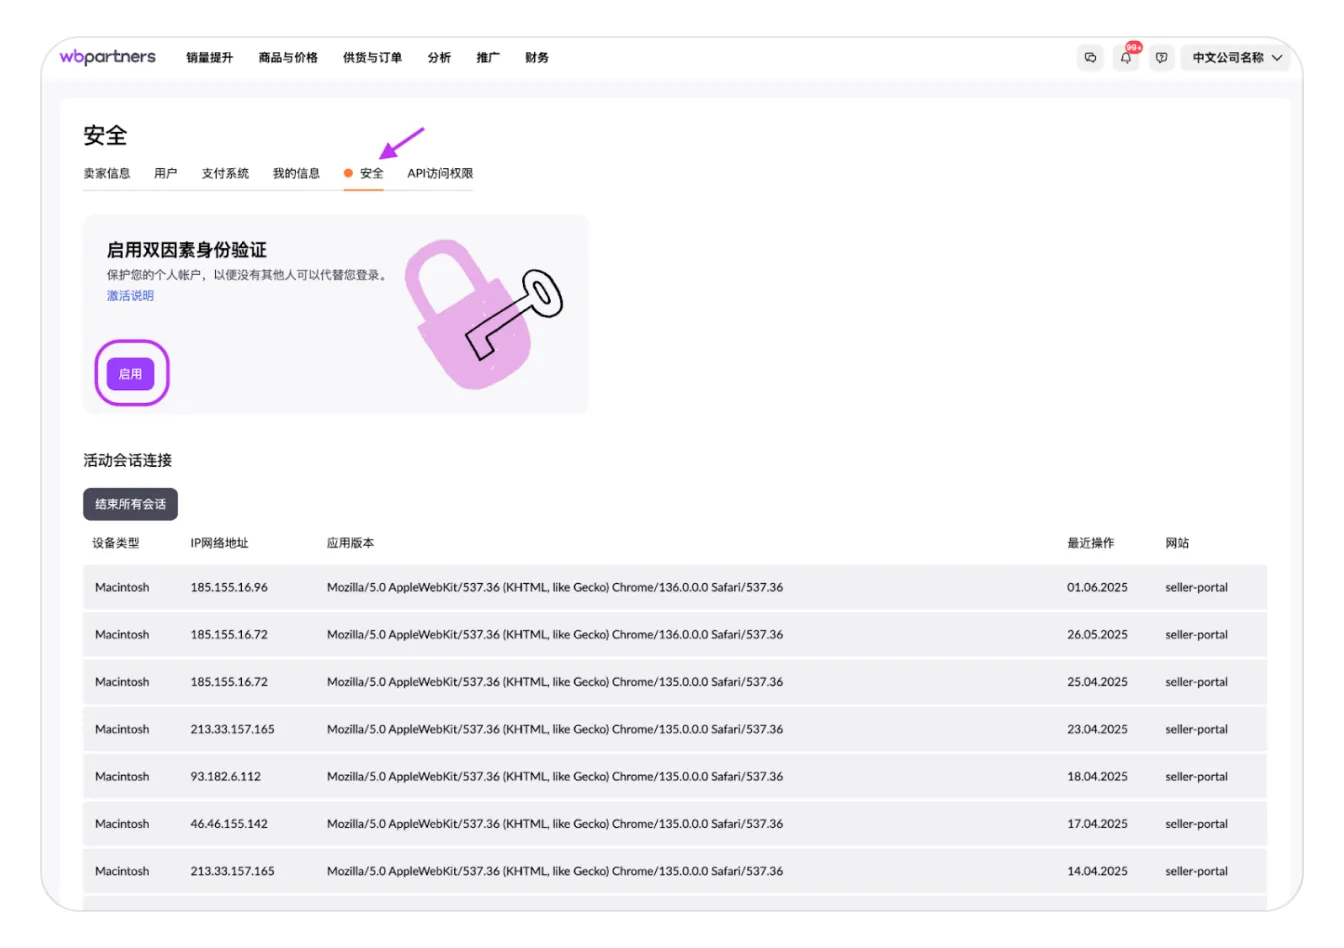Switch to the API访问权限 tab
This screenshot has height=948, width=1344.
click(x=440, y=173)
